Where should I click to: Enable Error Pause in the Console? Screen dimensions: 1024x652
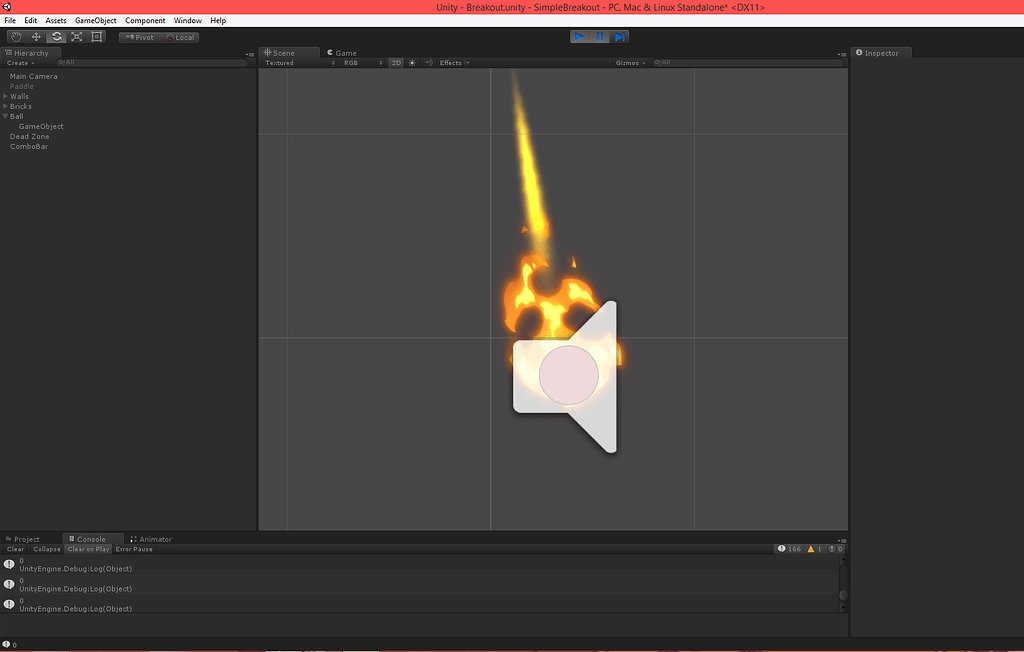pyautogui.click(x=134, y=548)
